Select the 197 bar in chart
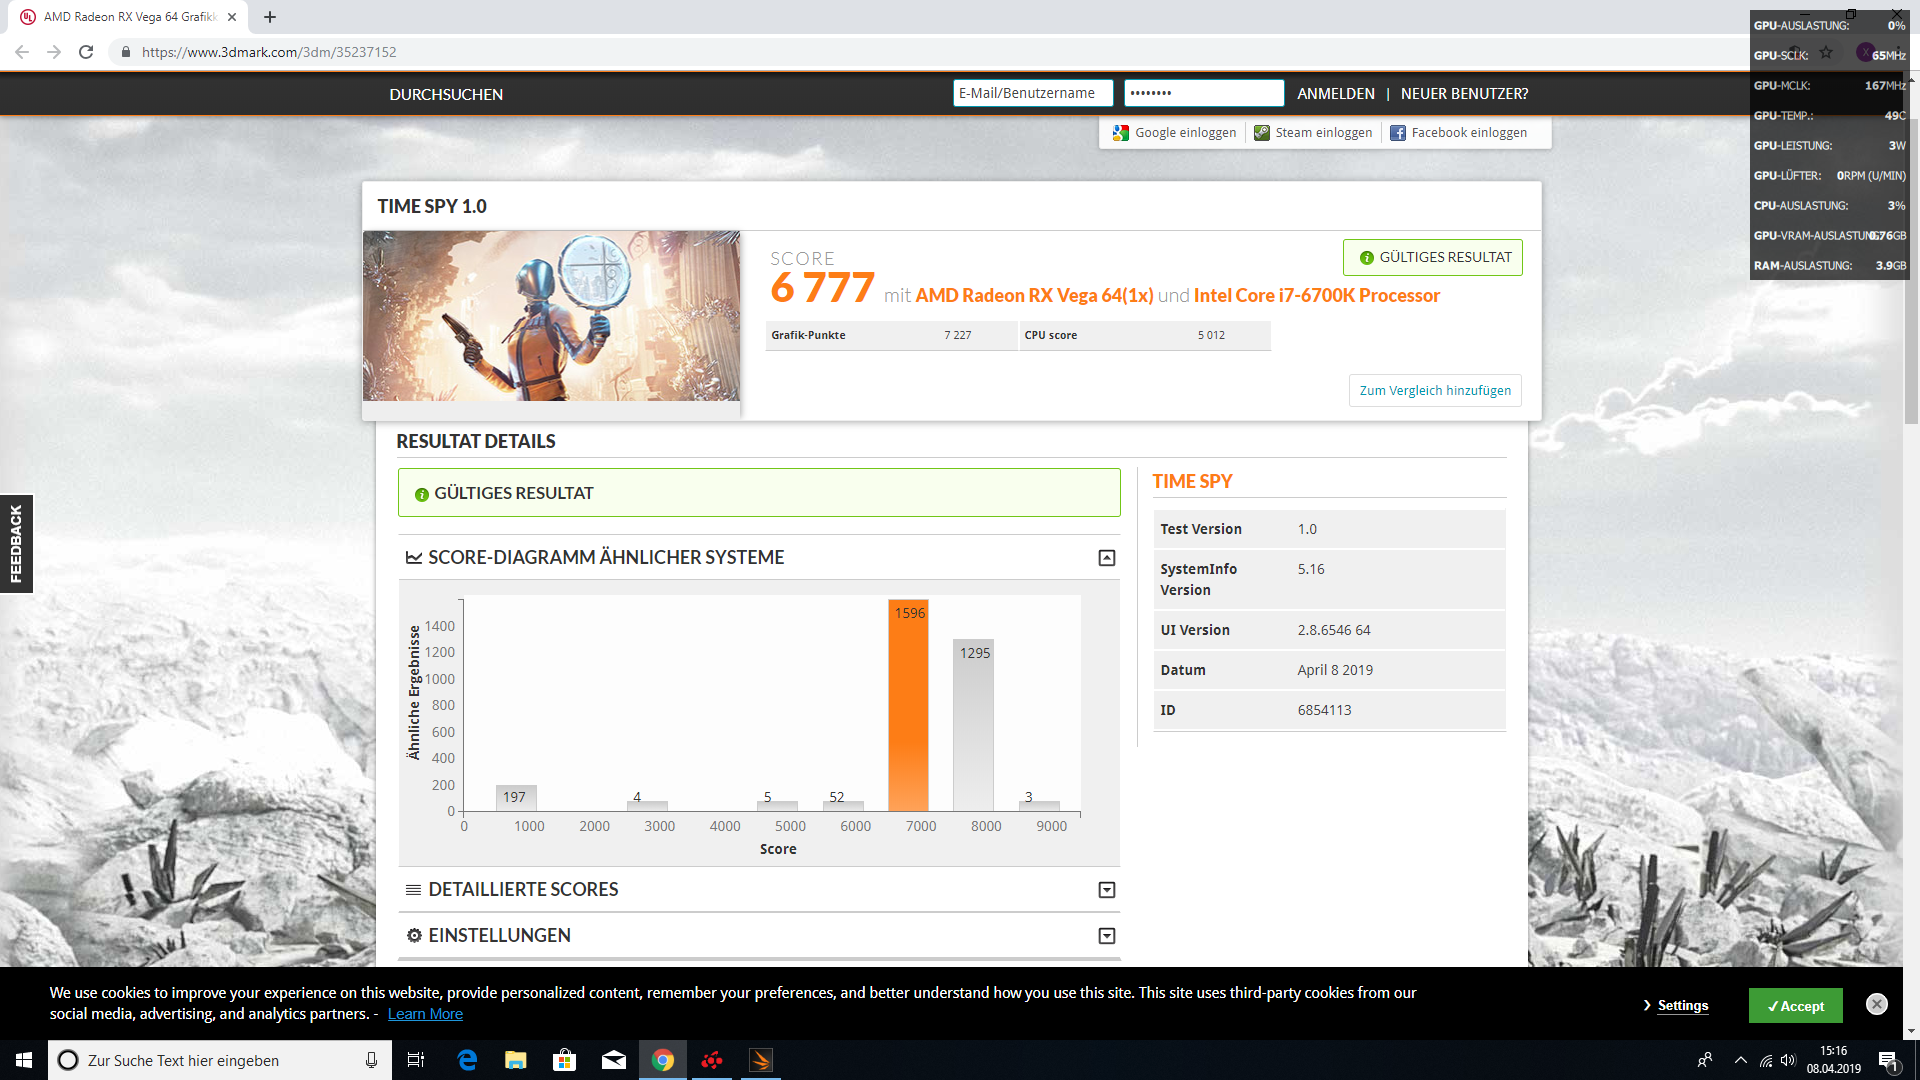The image size is (1920, 1080). (x=516, y=798)
